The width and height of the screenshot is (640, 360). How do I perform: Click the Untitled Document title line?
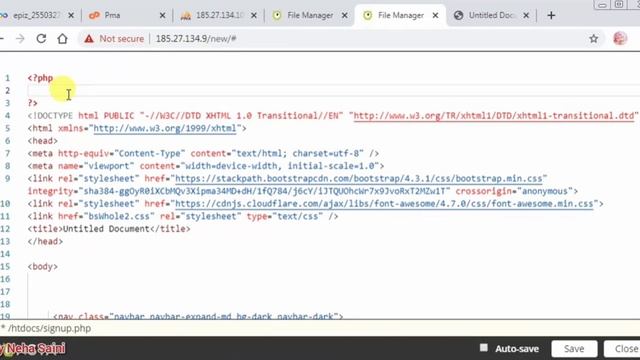coord(109,229)
